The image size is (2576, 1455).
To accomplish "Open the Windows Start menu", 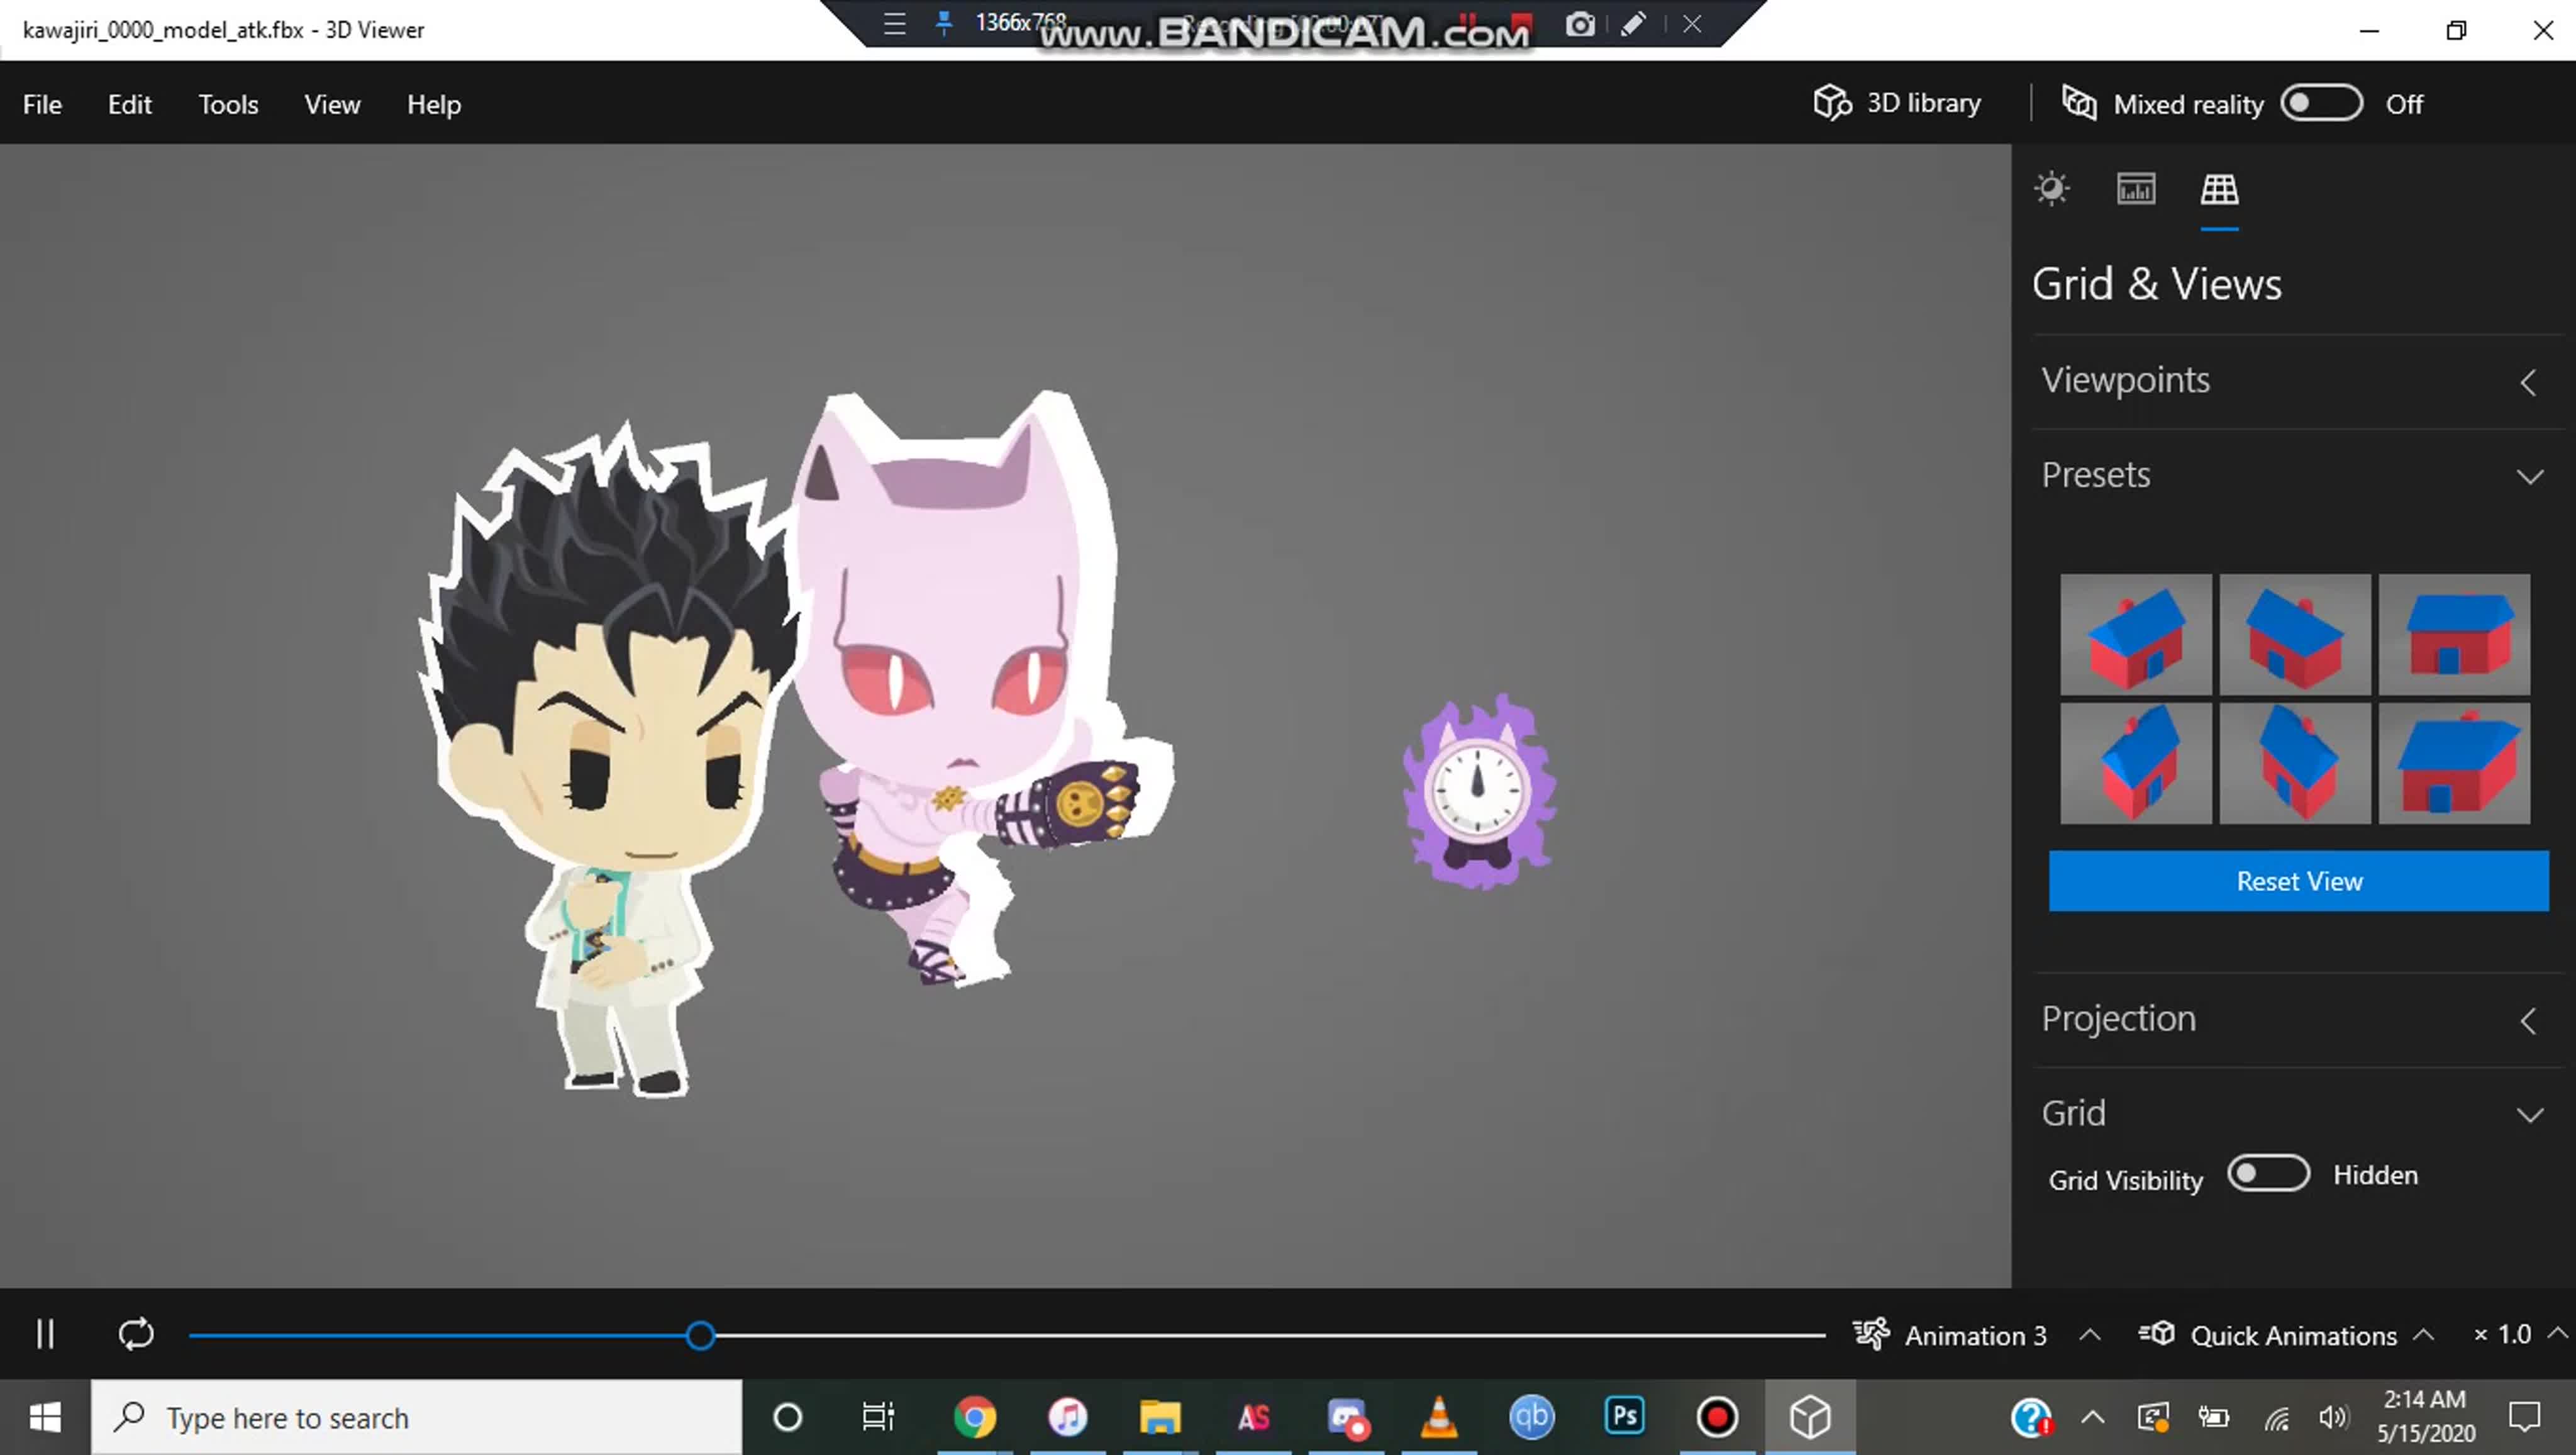I will (x=45, y=1417).
